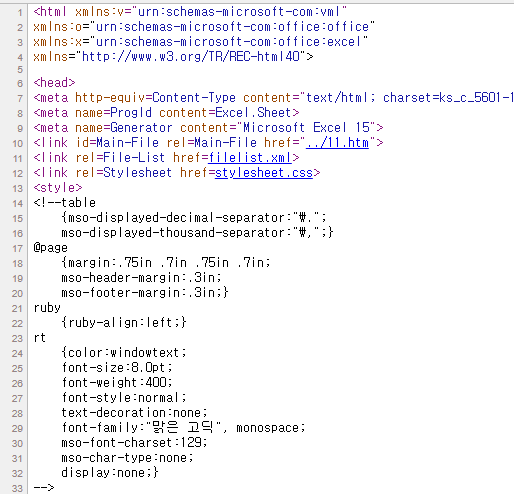Click 'mso-font-charset:129' line
Screen dimensions: 514x494
pyautogui.click(x=134, y=443)
